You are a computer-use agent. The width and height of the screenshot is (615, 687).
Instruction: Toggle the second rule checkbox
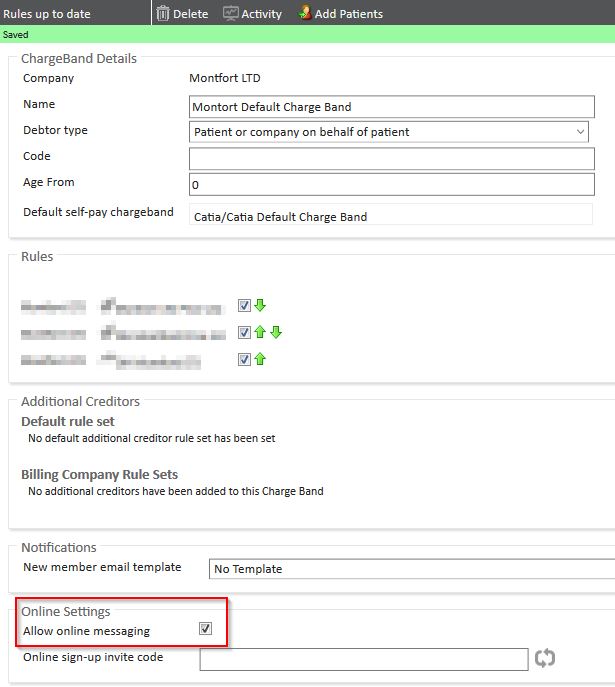point(244,333)
